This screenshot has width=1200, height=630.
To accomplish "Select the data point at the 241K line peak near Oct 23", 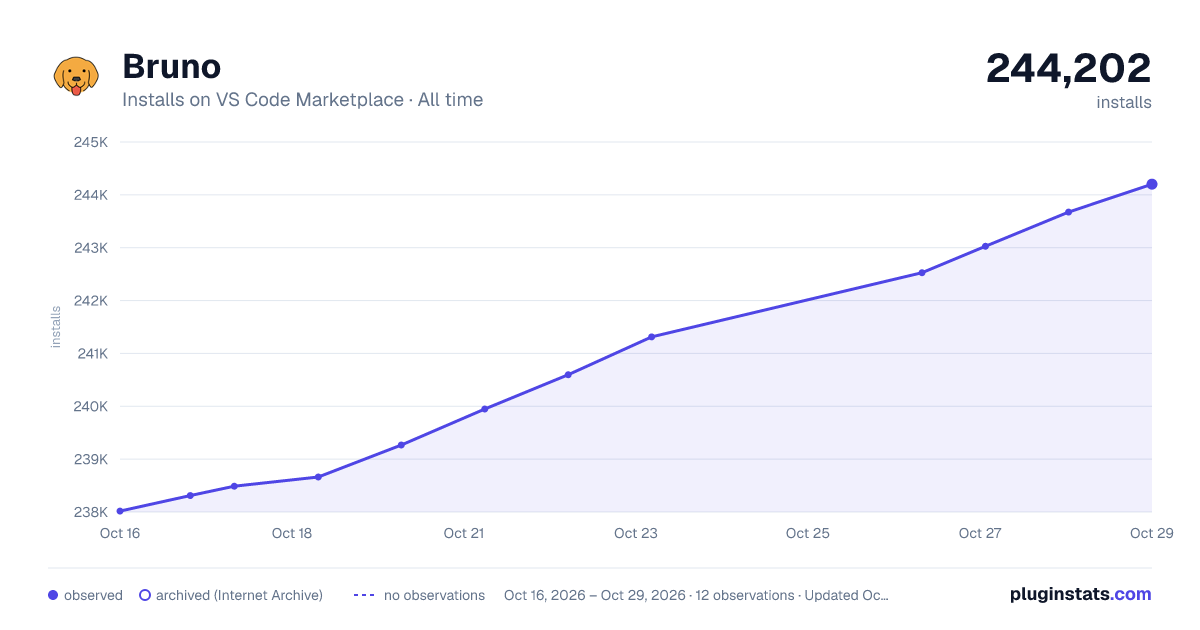I will pyautogui.click(x=652, y=337).
